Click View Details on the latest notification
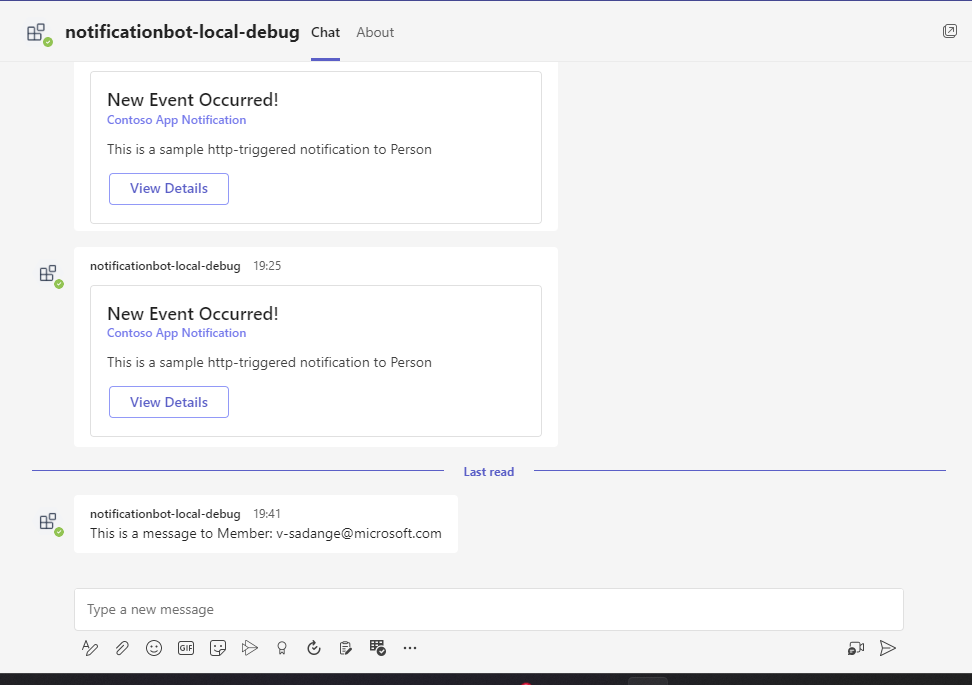This screenshot has width=972, height=685. pos(168,401)
